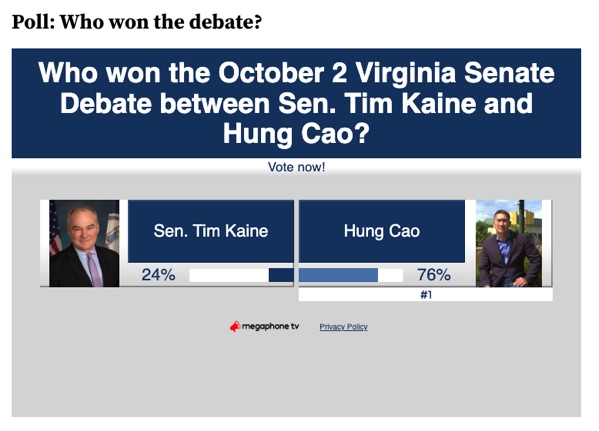Click the 'Poll: Who won the debate?' heading
This screenshot has height=431, width=599.
(137, 22)
